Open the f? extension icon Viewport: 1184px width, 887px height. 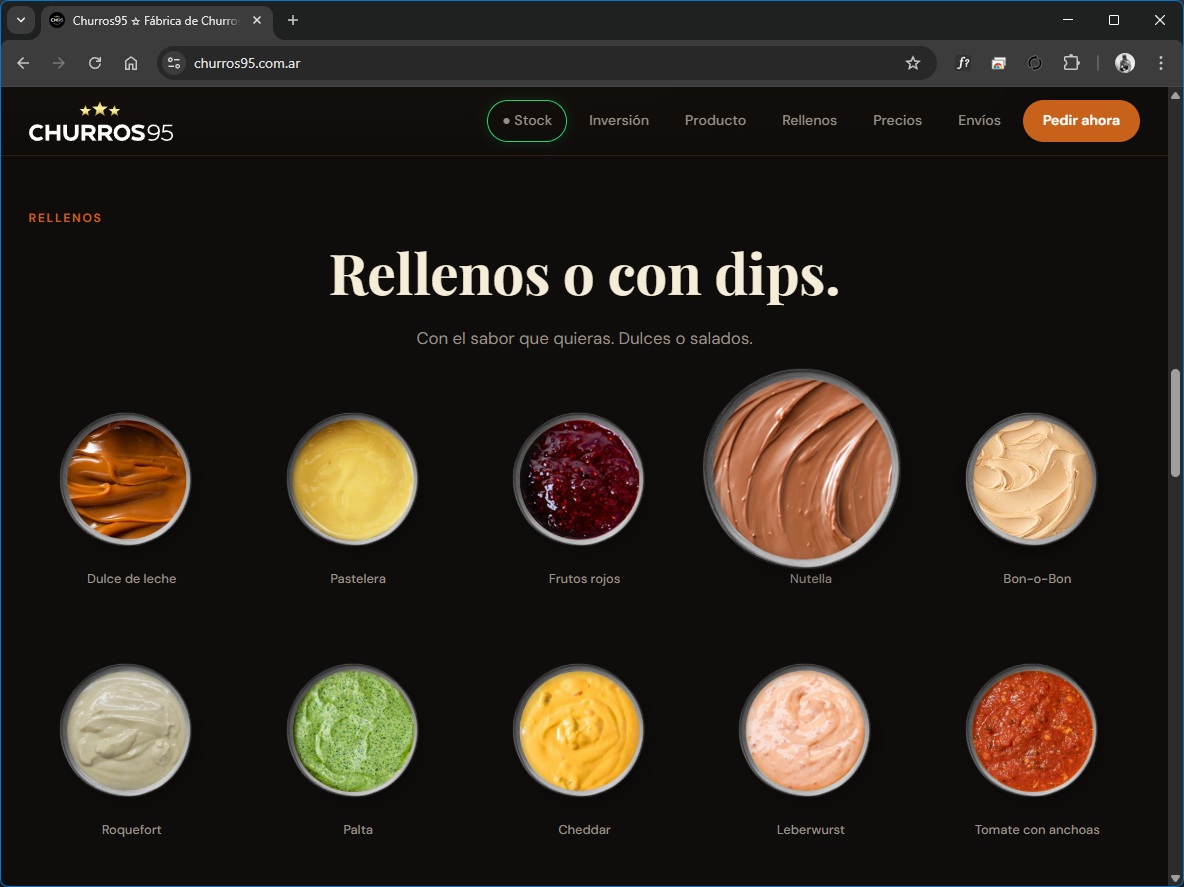pos(963,63)
